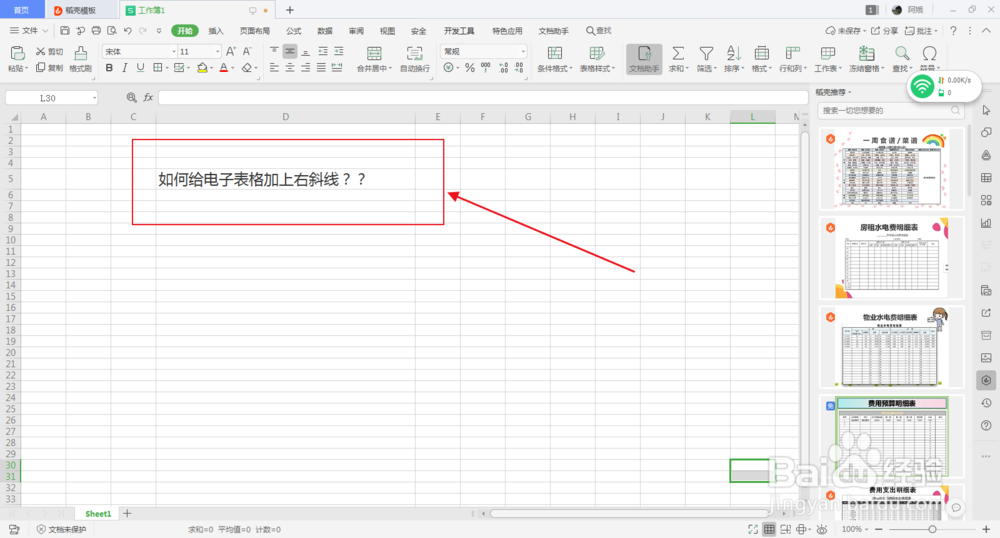Screen dimensions: 1000x538
Task: Toggle horizontal center alignment button
Action: pos(290,68)
